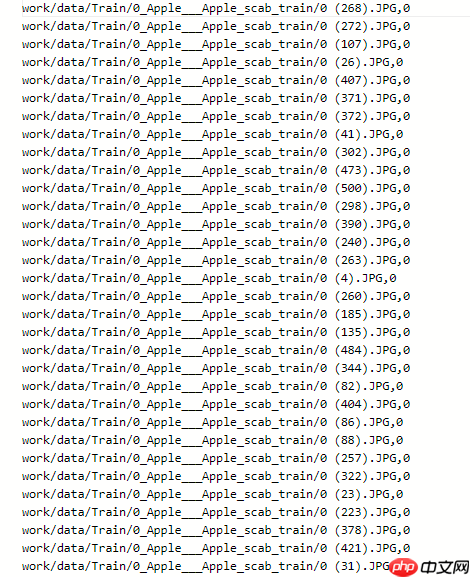Select the (378).JPG,0 entry
Viewport: 470px width, 577px height.
click(216, 531)
